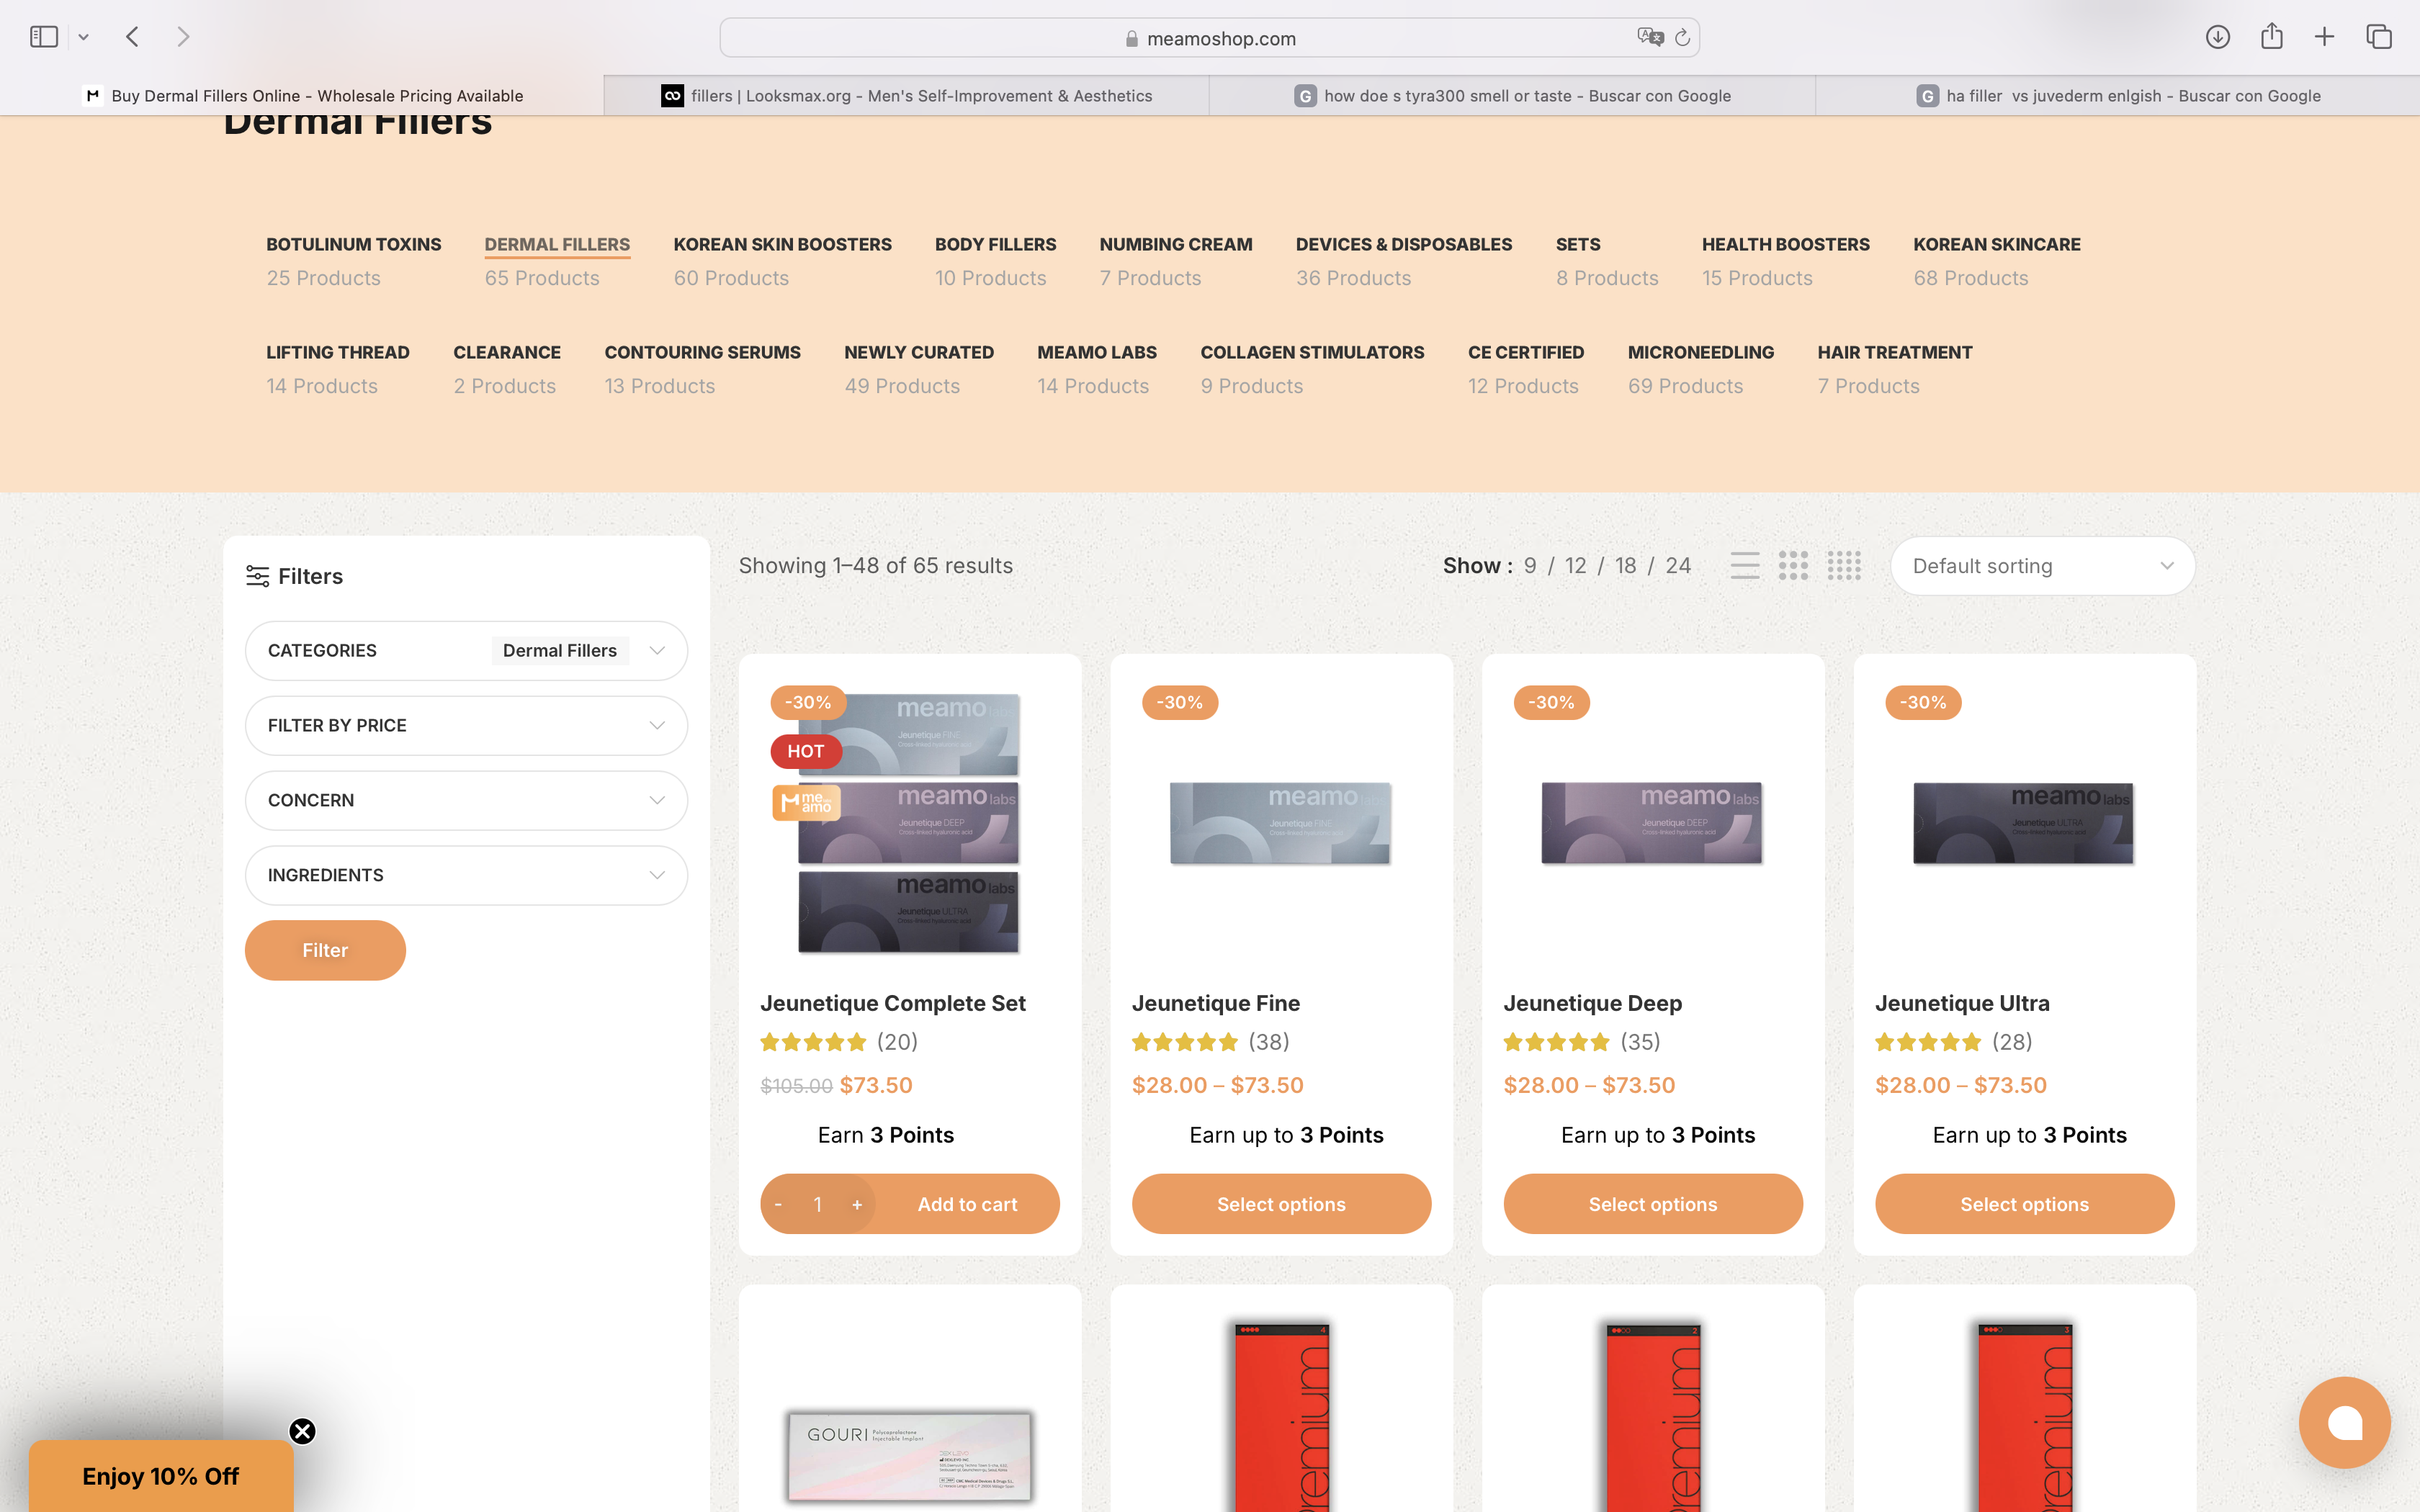Image resolution: width=2420 pixels, height=1512 pixels.
Task: Go forward to next page
Action: (x=183, y=37)
